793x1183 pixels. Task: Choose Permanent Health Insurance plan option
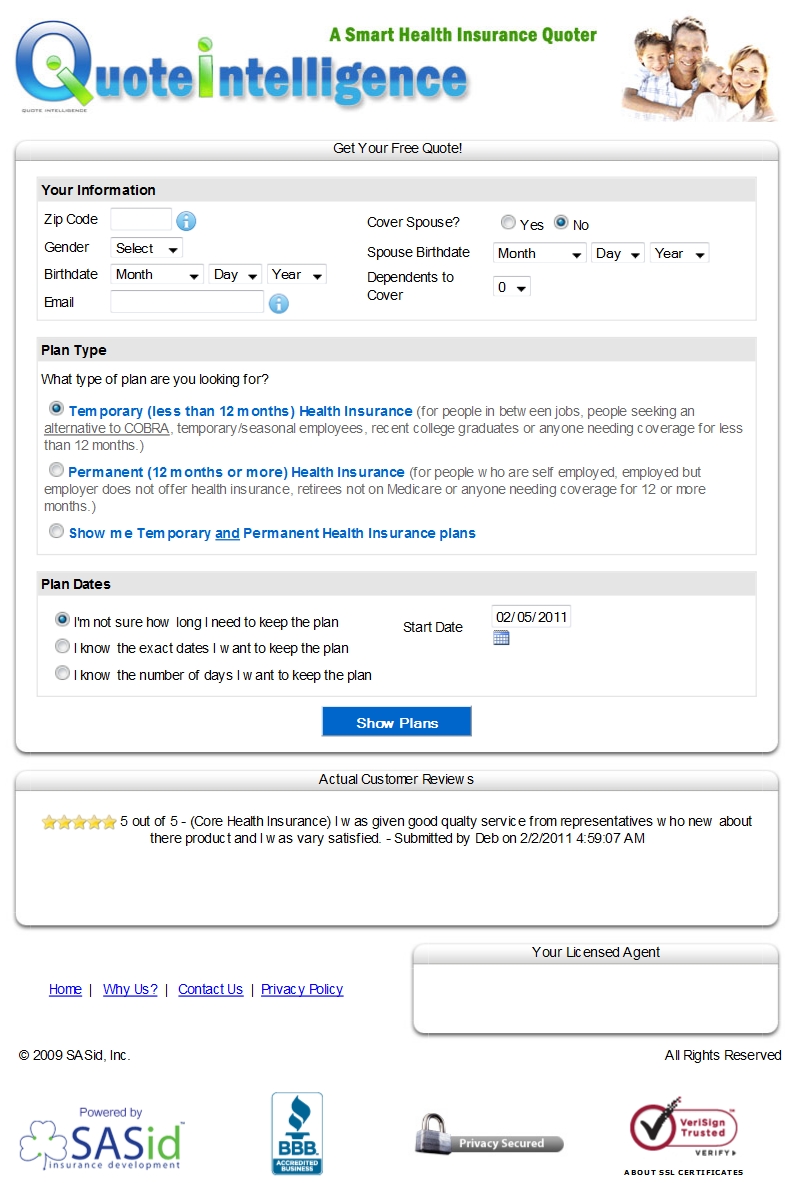tap(57, 470)
